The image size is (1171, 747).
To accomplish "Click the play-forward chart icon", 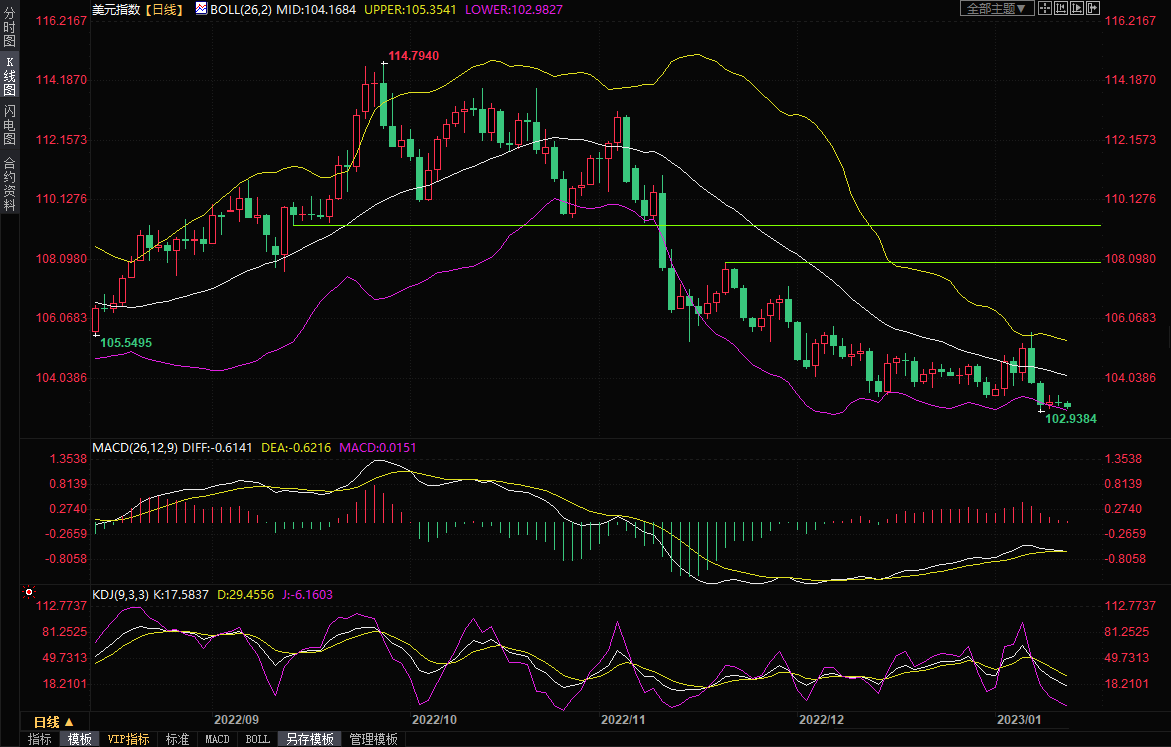I will tap(1078, 8).
